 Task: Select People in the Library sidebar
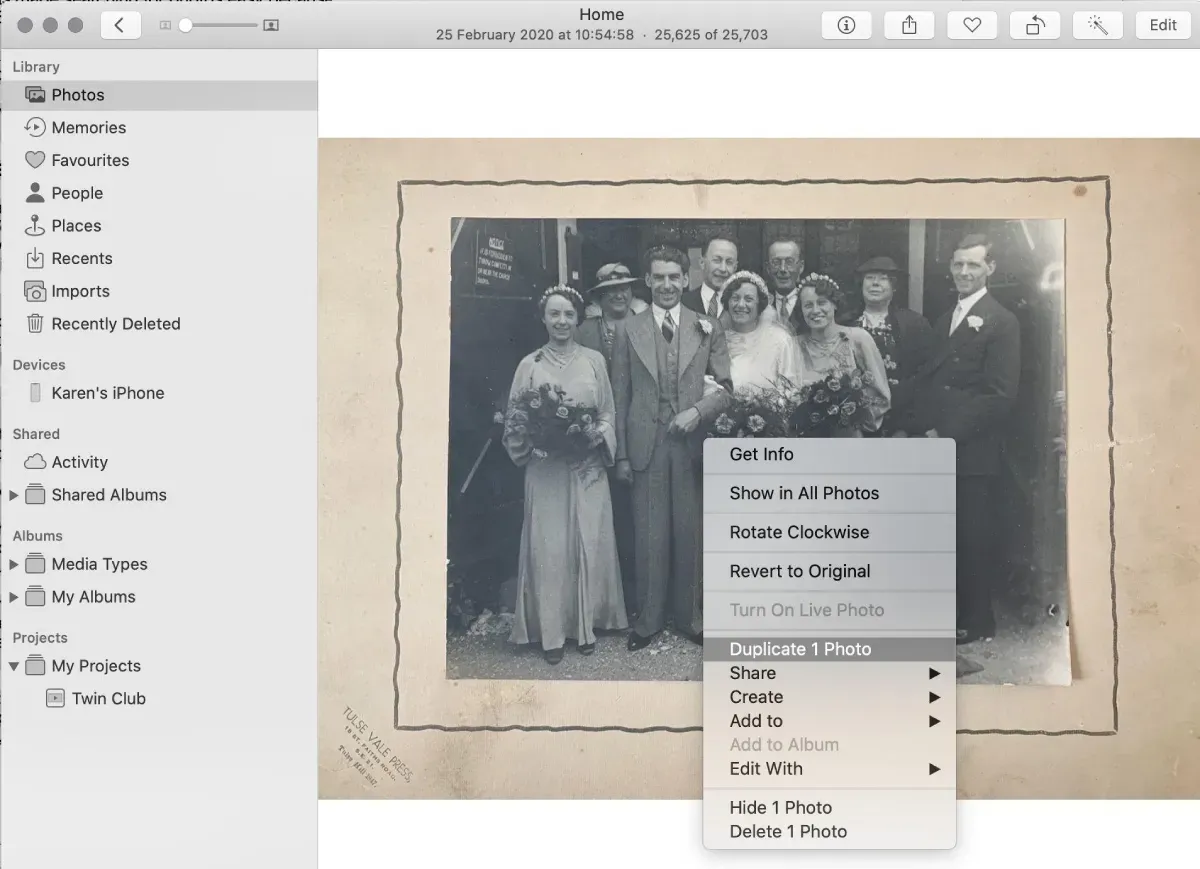(x=77, y=193)
